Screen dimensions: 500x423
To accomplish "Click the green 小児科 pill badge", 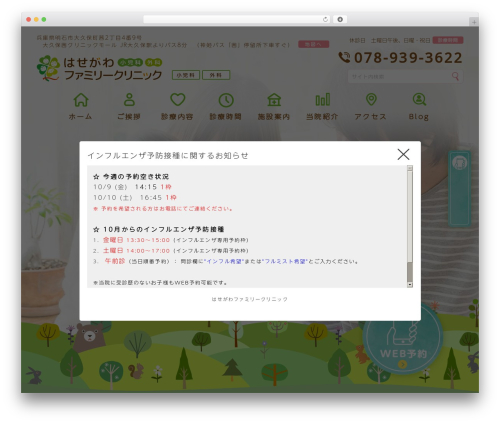I will [x=130, y=62].
